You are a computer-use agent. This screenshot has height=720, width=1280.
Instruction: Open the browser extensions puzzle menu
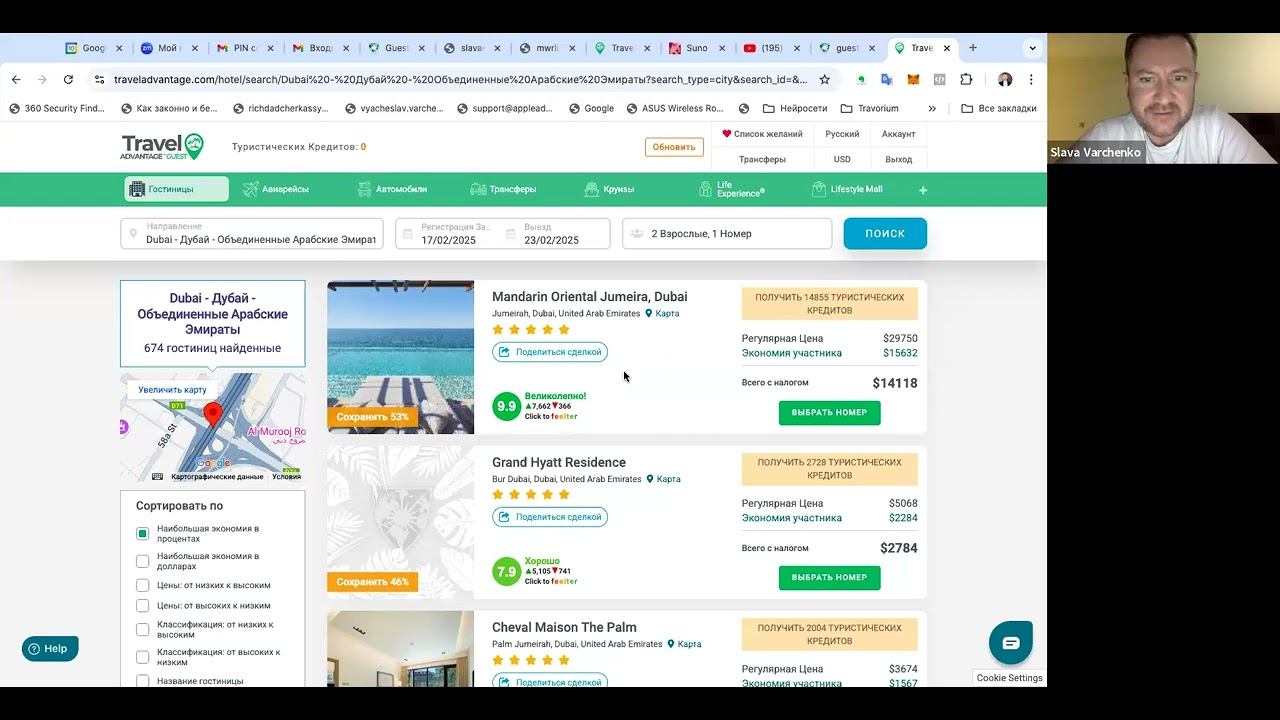click(x=966, y=79)
